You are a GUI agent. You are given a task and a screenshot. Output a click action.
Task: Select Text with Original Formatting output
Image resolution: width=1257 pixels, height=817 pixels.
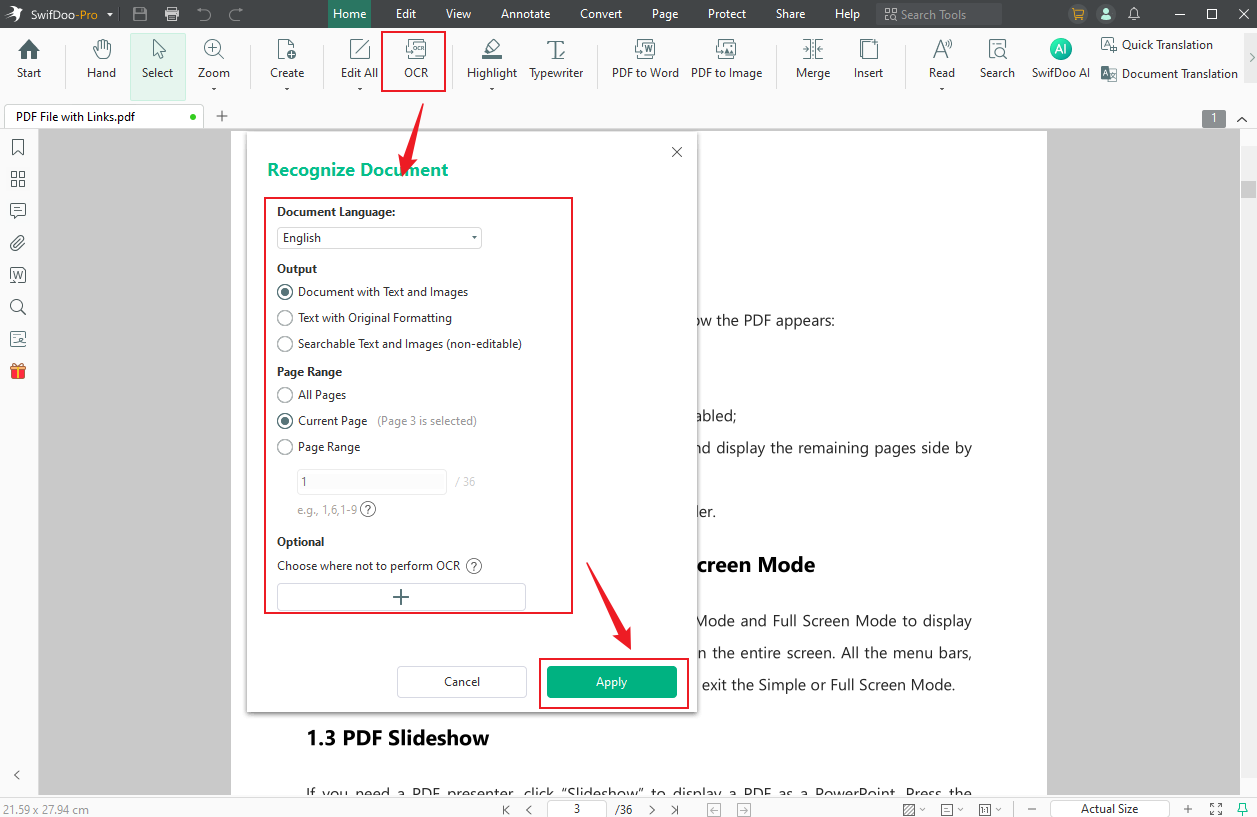point(285,317)
